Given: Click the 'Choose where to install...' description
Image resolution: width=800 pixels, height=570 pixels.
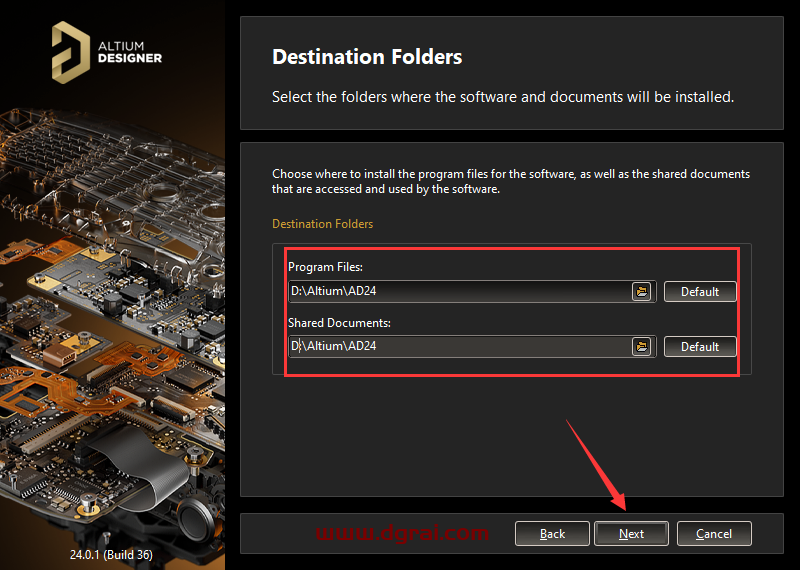Looking at the screenshot, I should pyautogui.click(x=511, y=181).
